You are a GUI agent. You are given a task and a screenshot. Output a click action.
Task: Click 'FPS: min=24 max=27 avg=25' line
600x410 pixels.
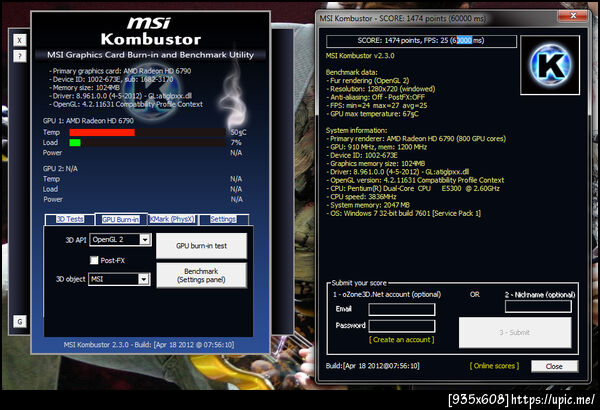378,106
